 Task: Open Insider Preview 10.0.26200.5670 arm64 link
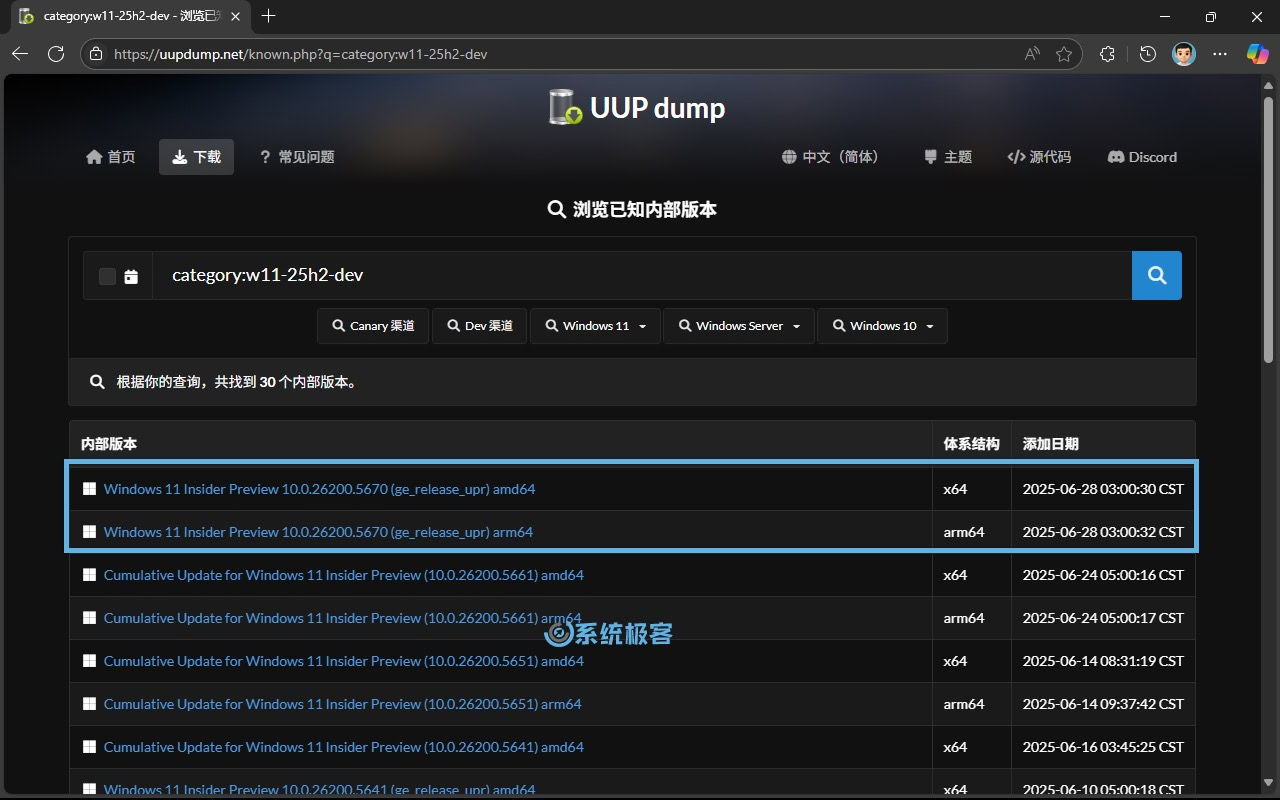tap(318, 532)
